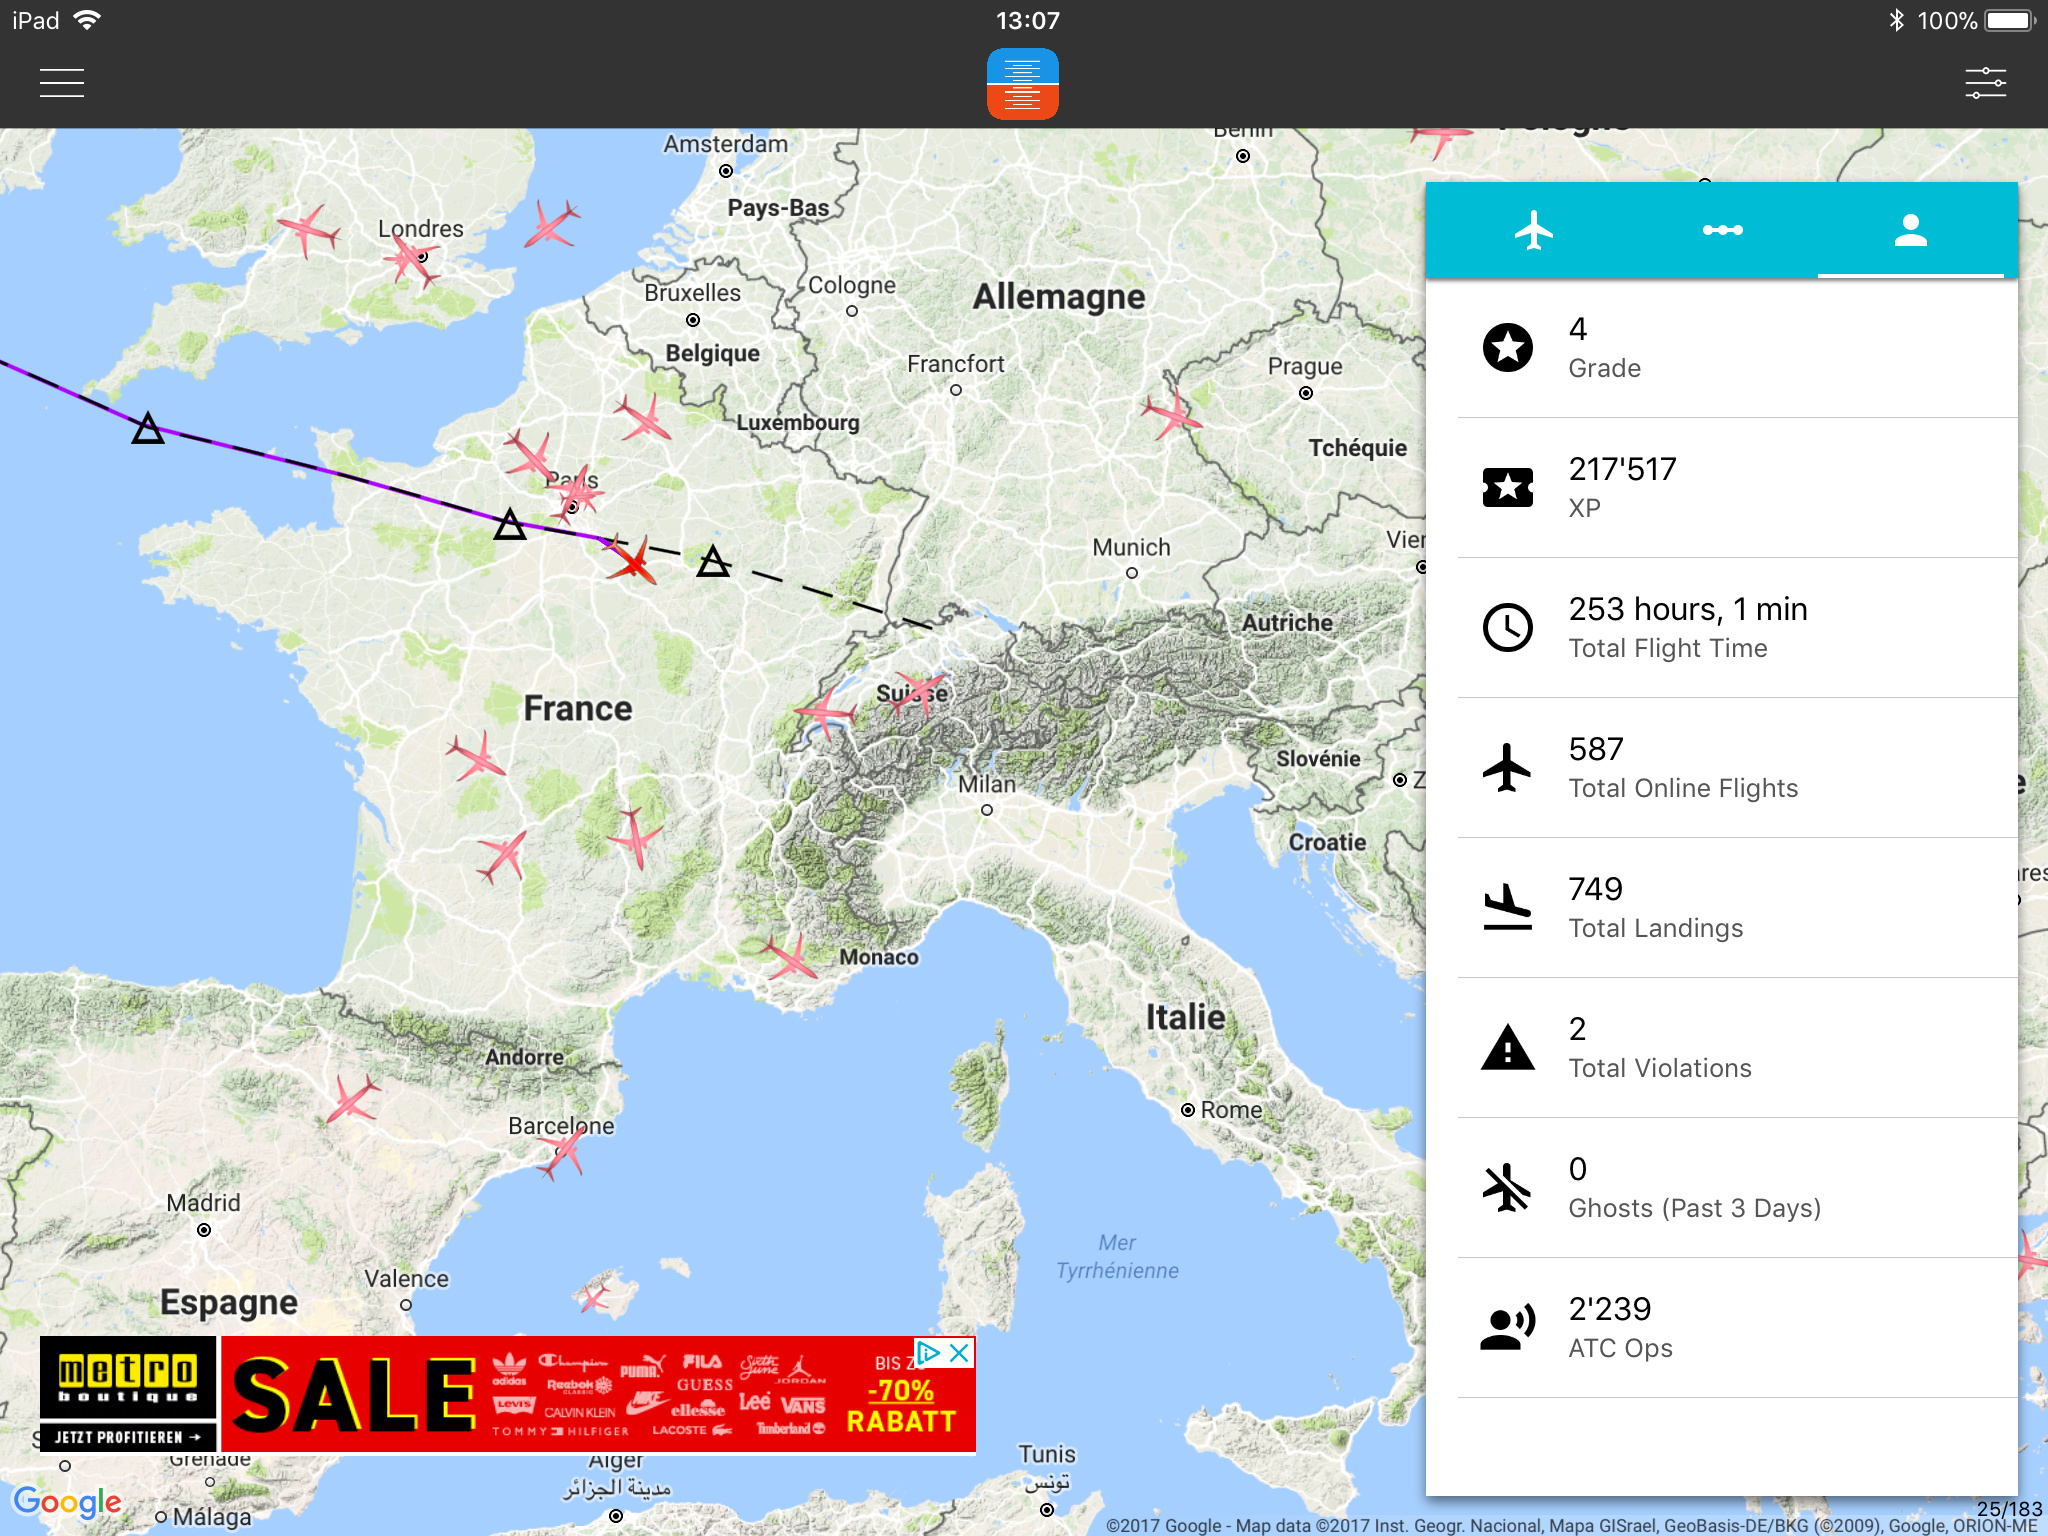Image resolution: width=2048 pixels, height=1536 pixels.
Task: Select the aircraft near Londres
Action: (410, 260)
